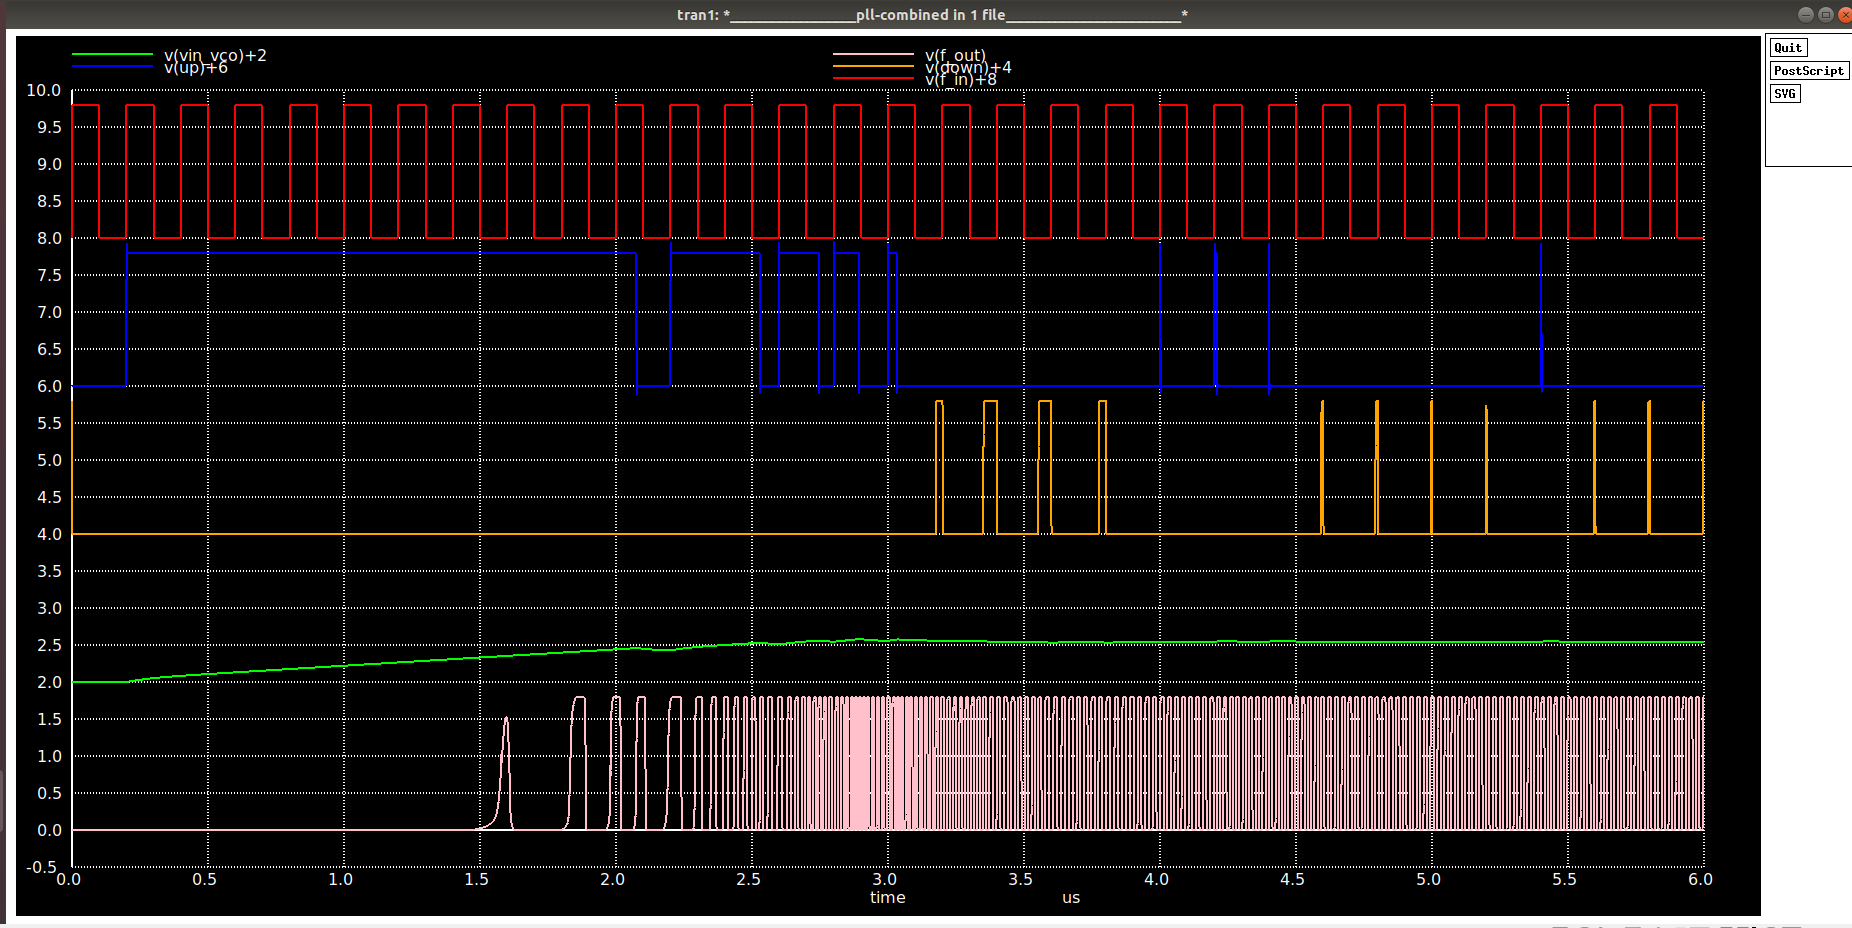
Task: Click the 6.0 x-axis tick label
Action: 1700,879
